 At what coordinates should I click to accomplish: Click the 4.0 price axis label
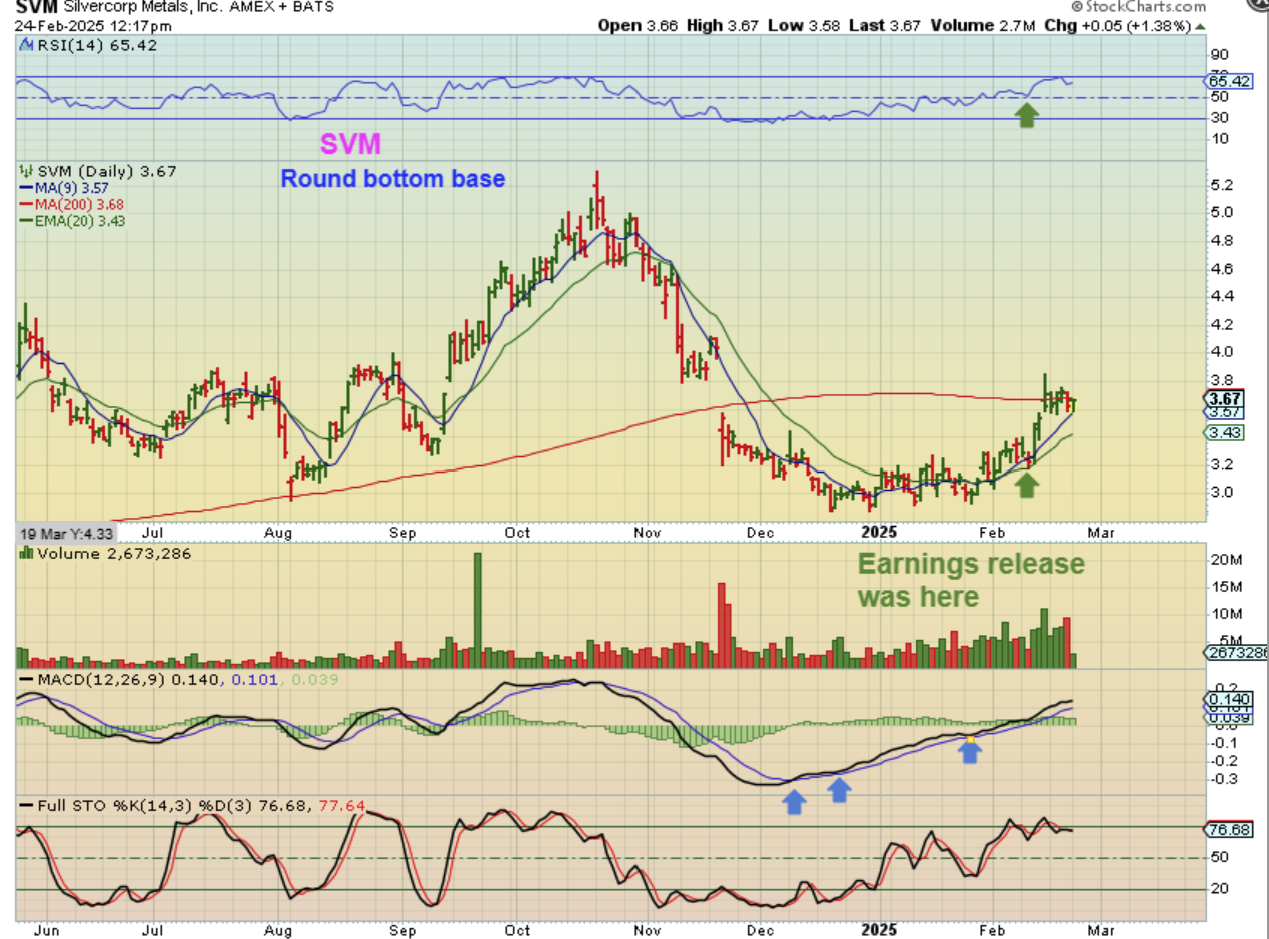click(1220, 352)
